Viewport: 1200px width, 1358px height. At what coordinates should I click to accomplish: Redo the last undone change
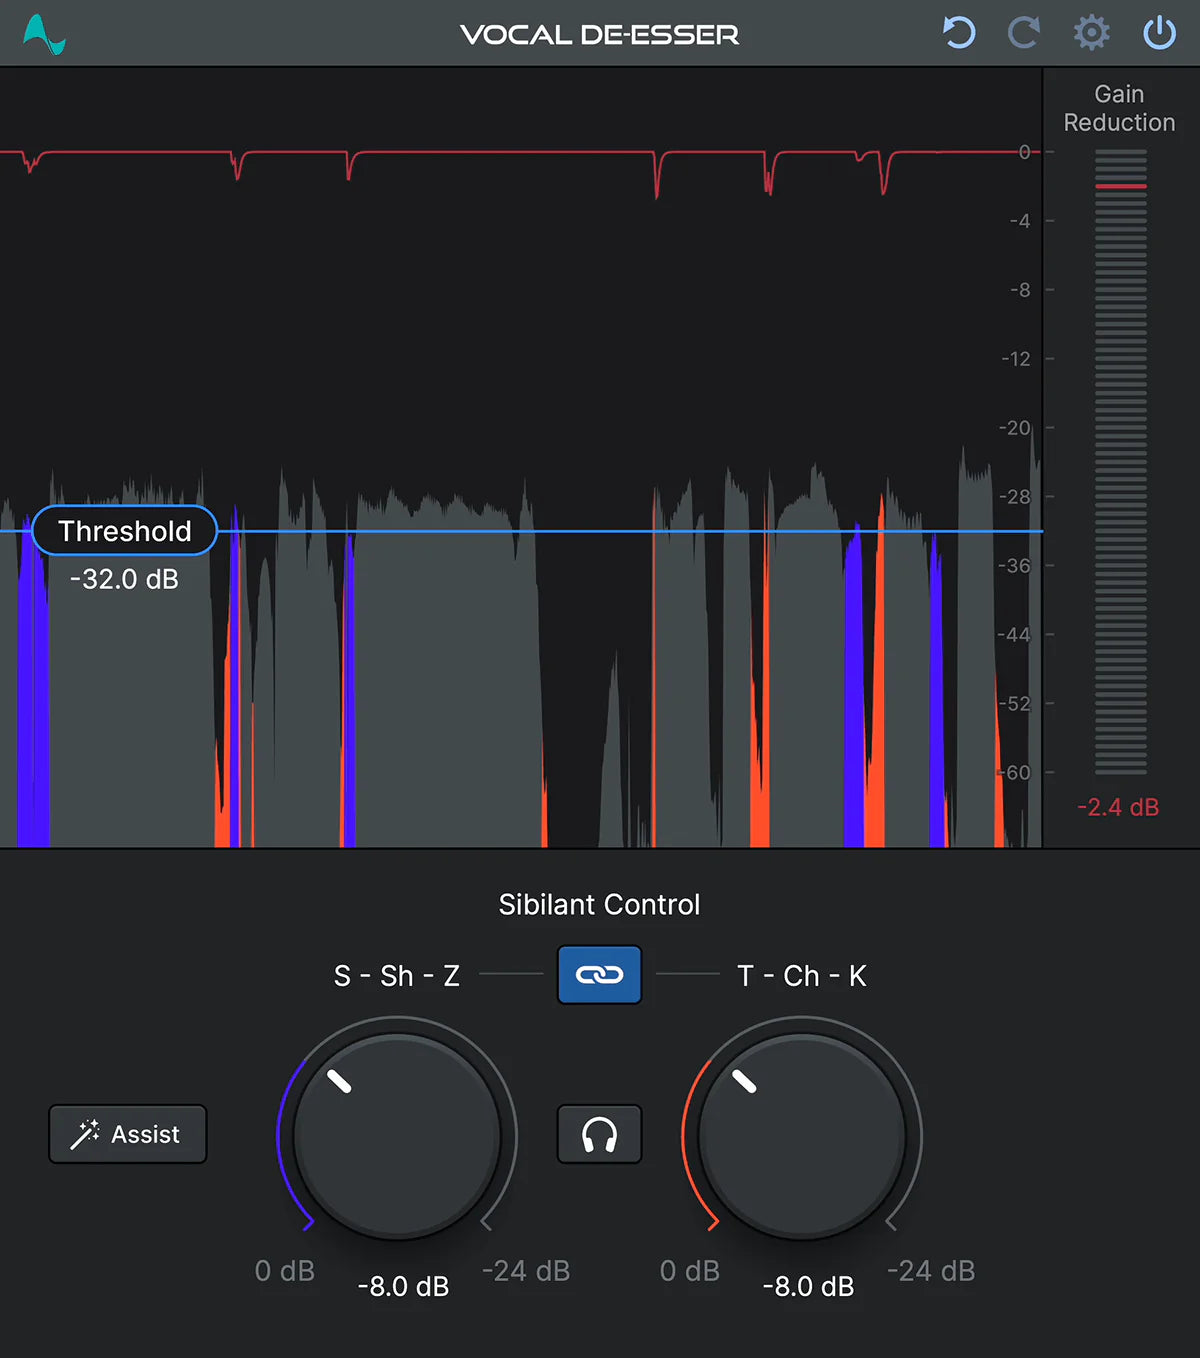[x=1024, y=33]
